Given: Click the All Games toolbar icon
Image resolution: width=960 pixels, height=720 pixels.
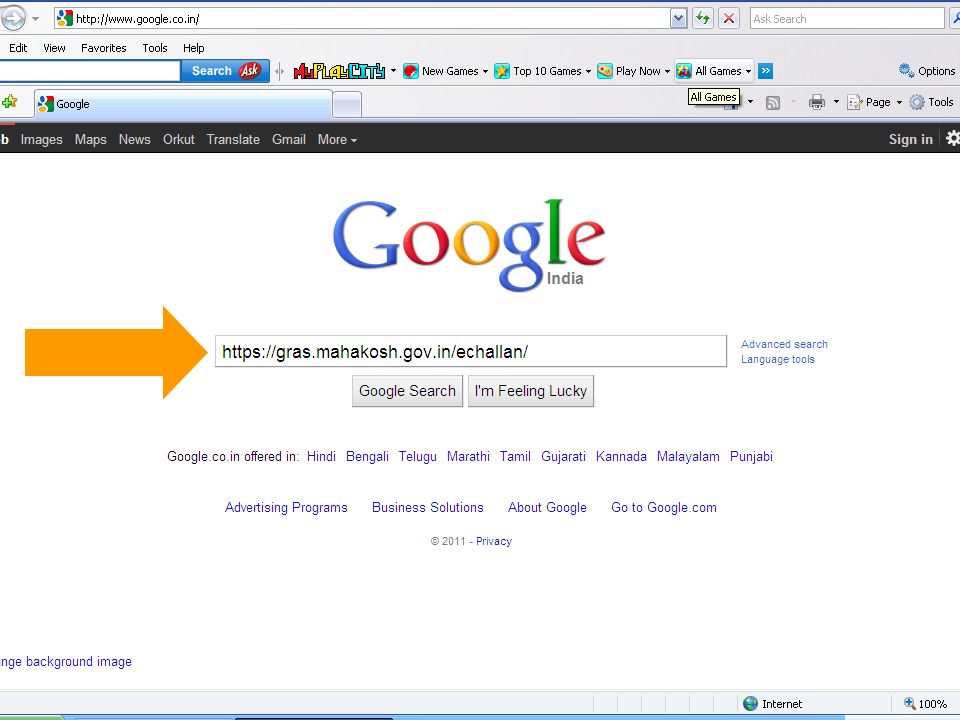Looking at the screenshot, I should coord(684,71).
